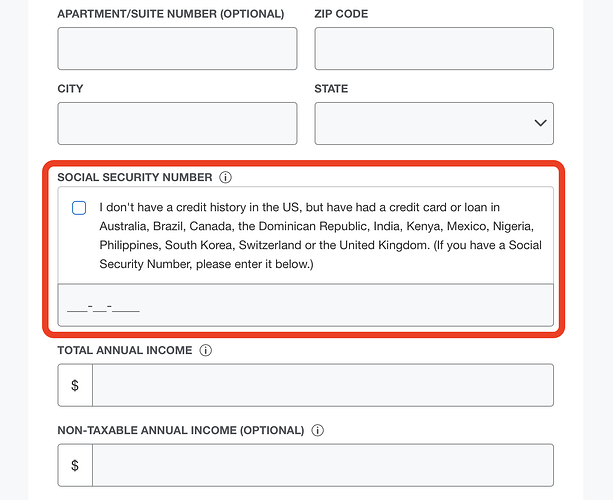Open the Total Annual Income info tooltip
The image size is (613, 500).
point(206,351)
